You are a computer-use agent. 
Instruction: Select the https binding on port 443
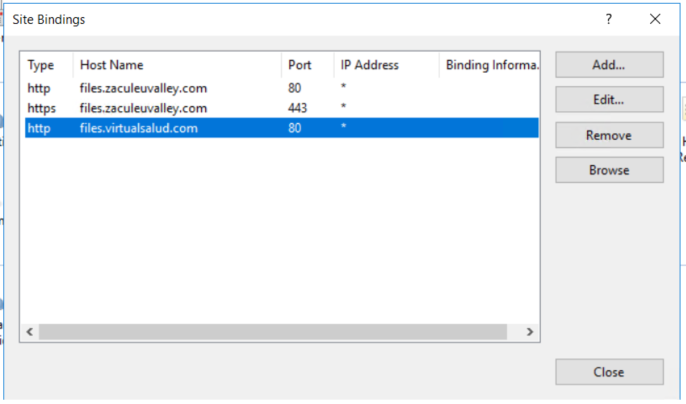pyautogui.click(x=150, y=108)
